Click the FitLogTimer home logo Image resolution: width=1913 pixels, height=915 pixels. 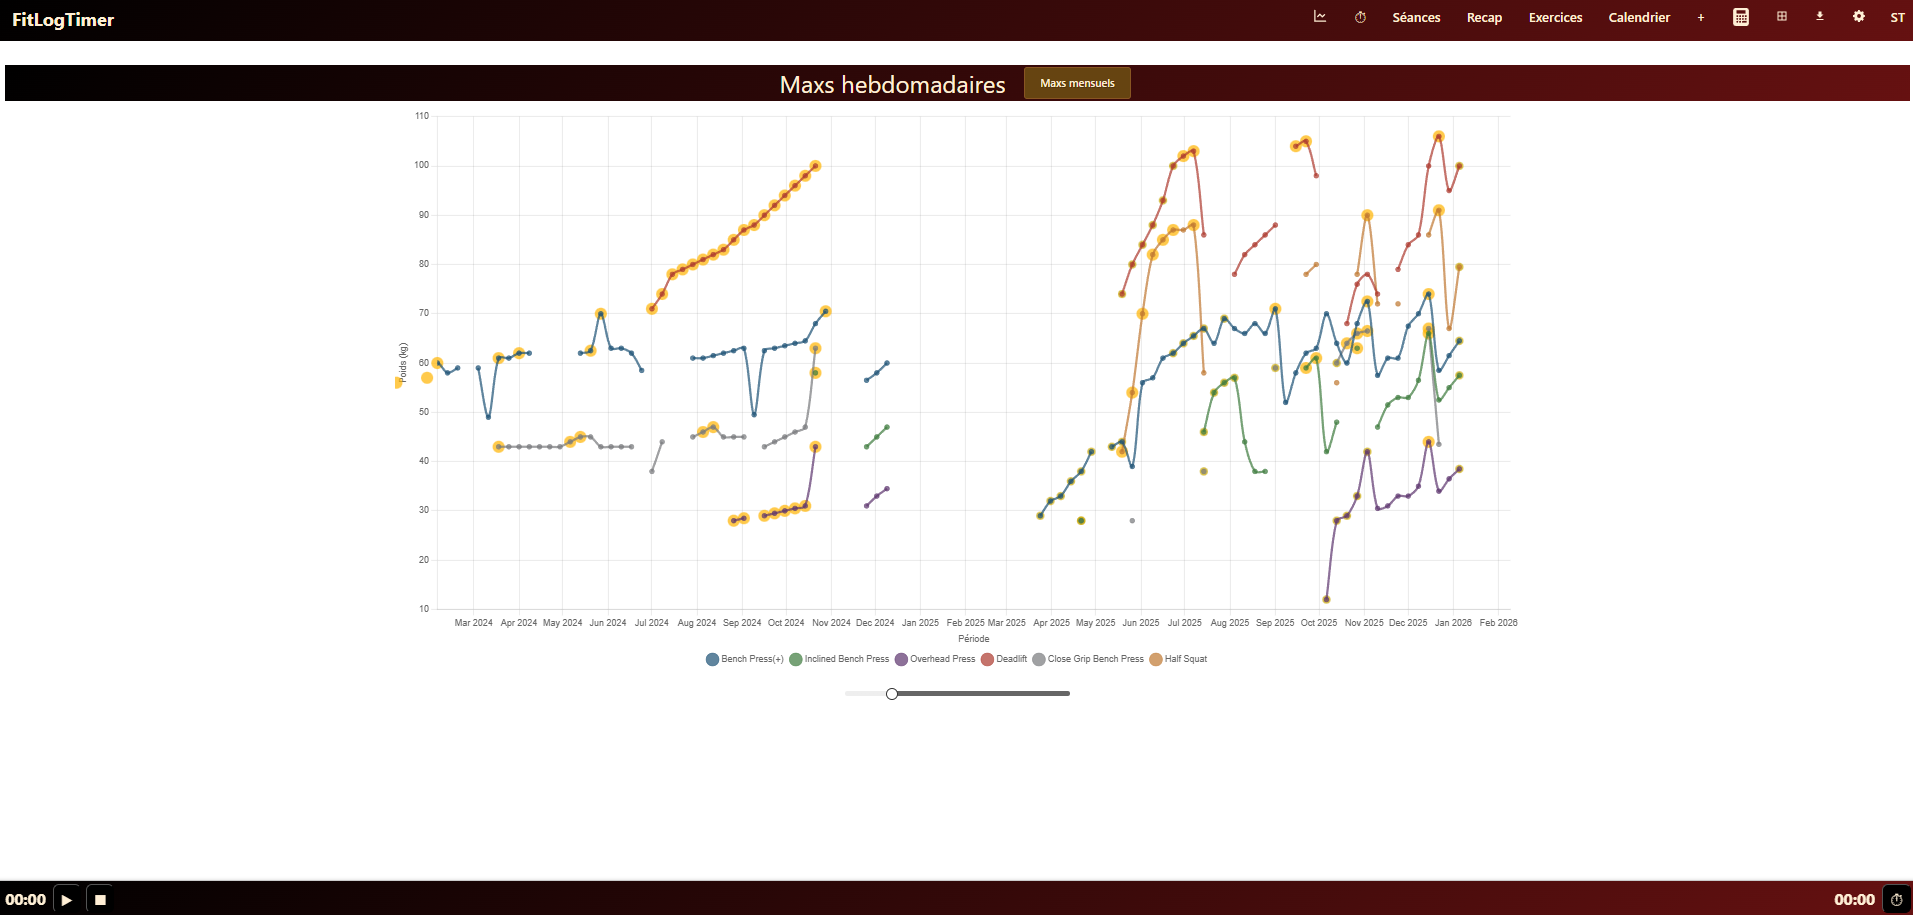(63, 20)
